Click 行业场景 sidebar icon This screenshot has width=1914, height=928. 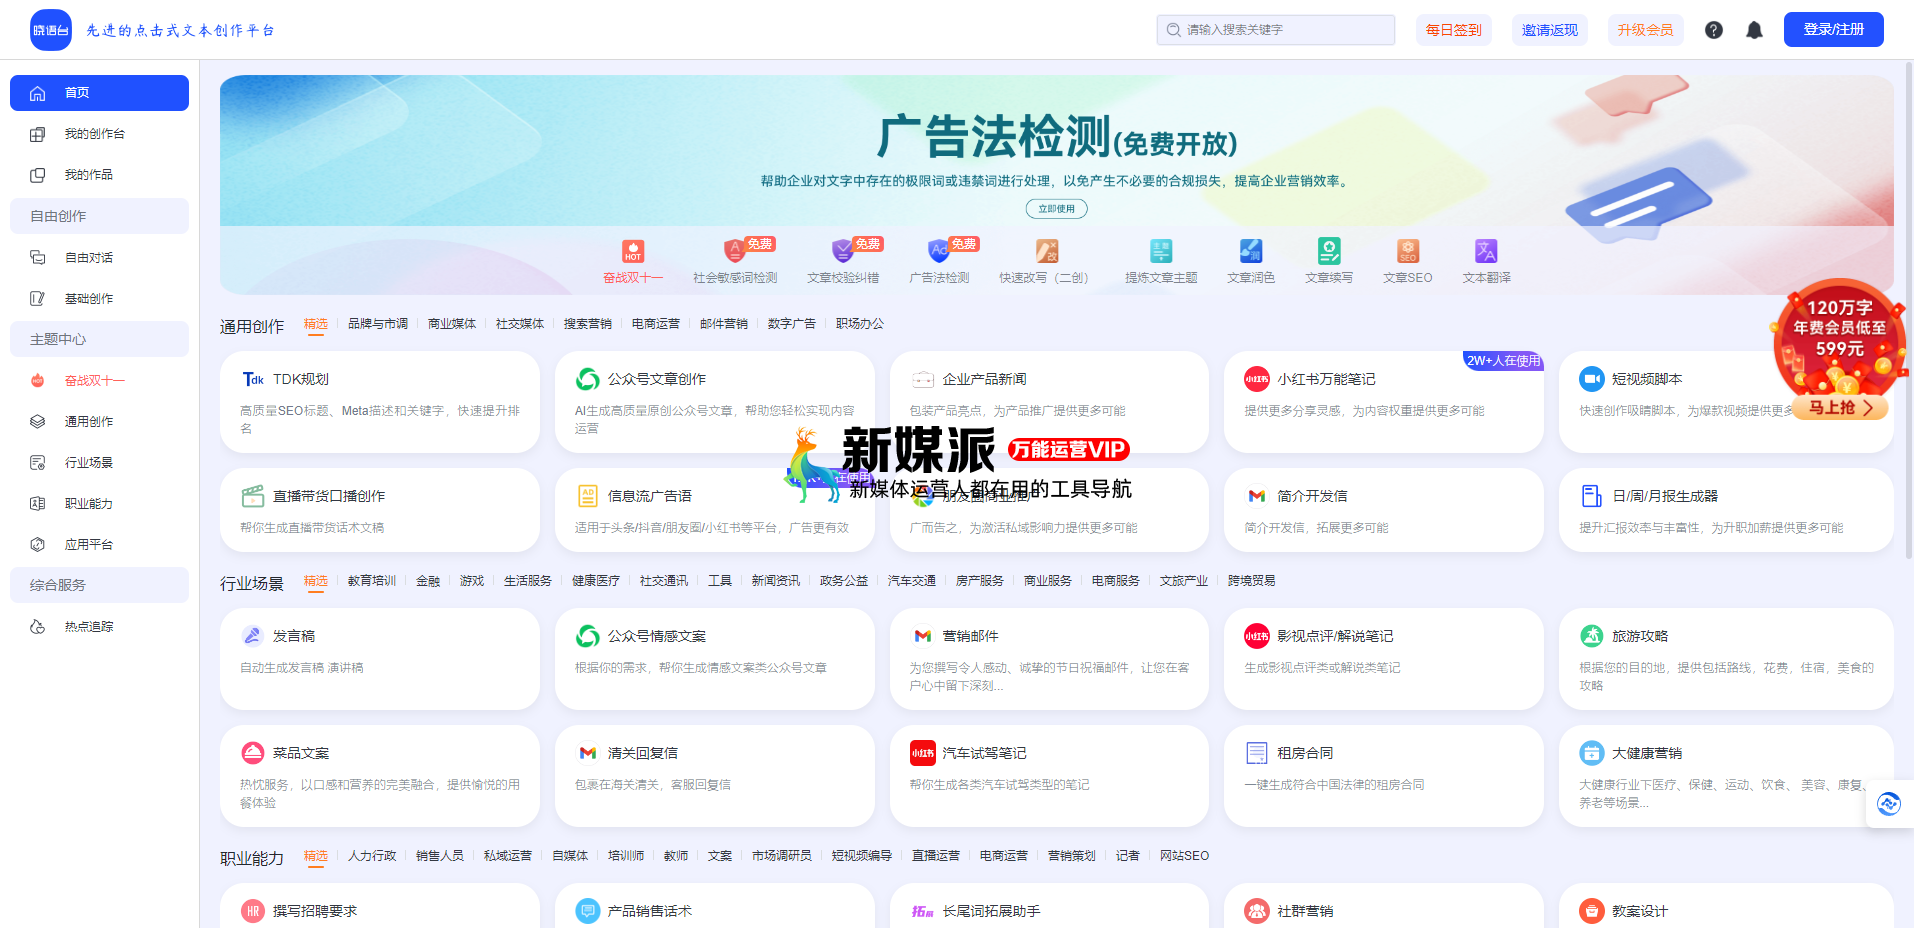click(x=38, y=462)
